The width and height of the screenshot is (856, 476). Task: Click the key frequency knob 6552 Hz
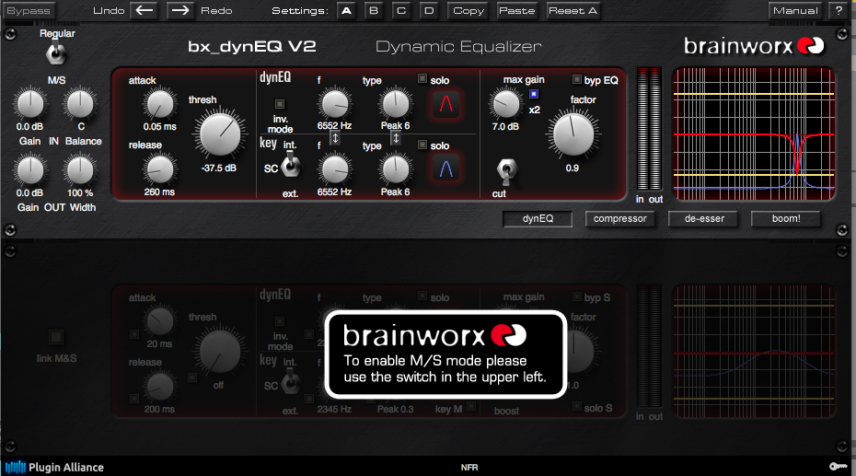(x=335, y=170)
